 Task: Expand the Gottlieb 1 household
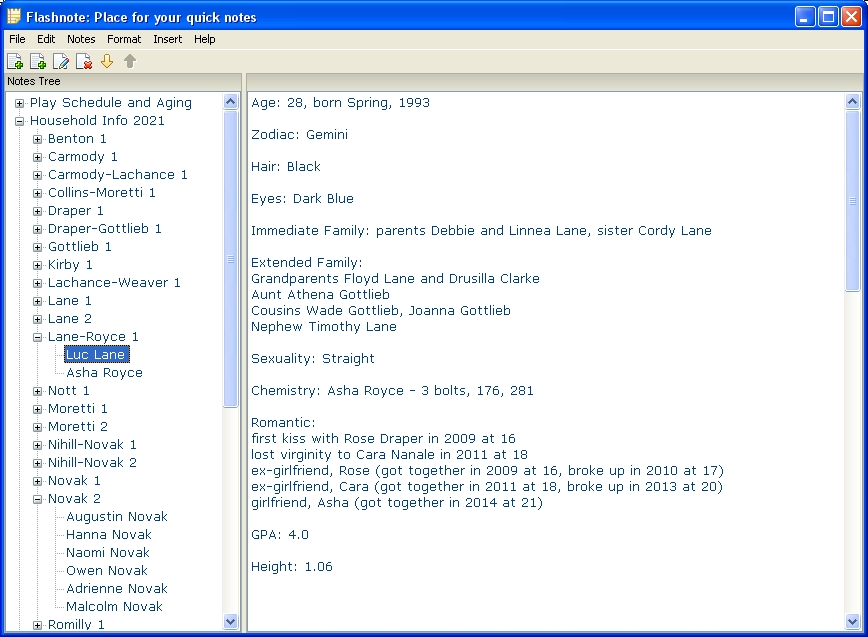coord(37,247)
